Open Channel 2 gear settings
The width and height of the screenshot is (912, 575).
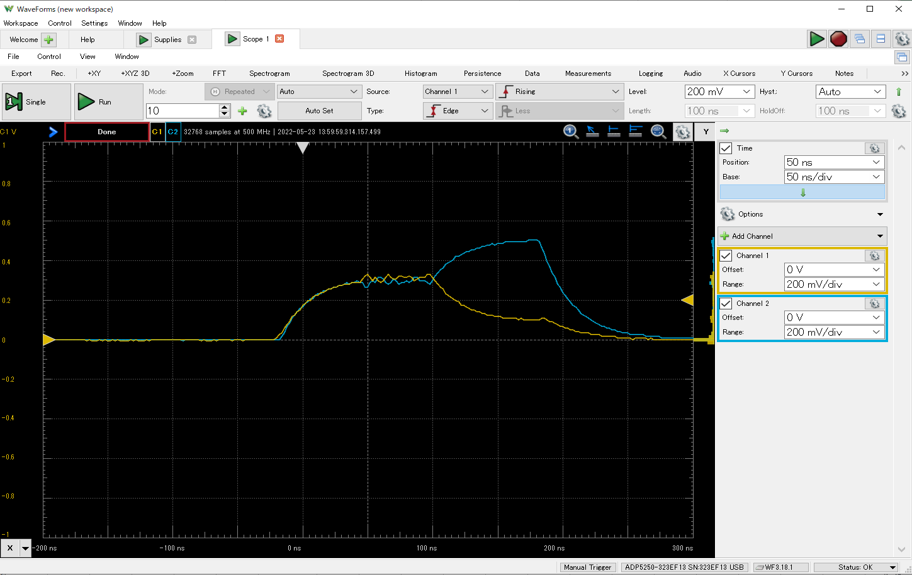click(x=874, y=304)
